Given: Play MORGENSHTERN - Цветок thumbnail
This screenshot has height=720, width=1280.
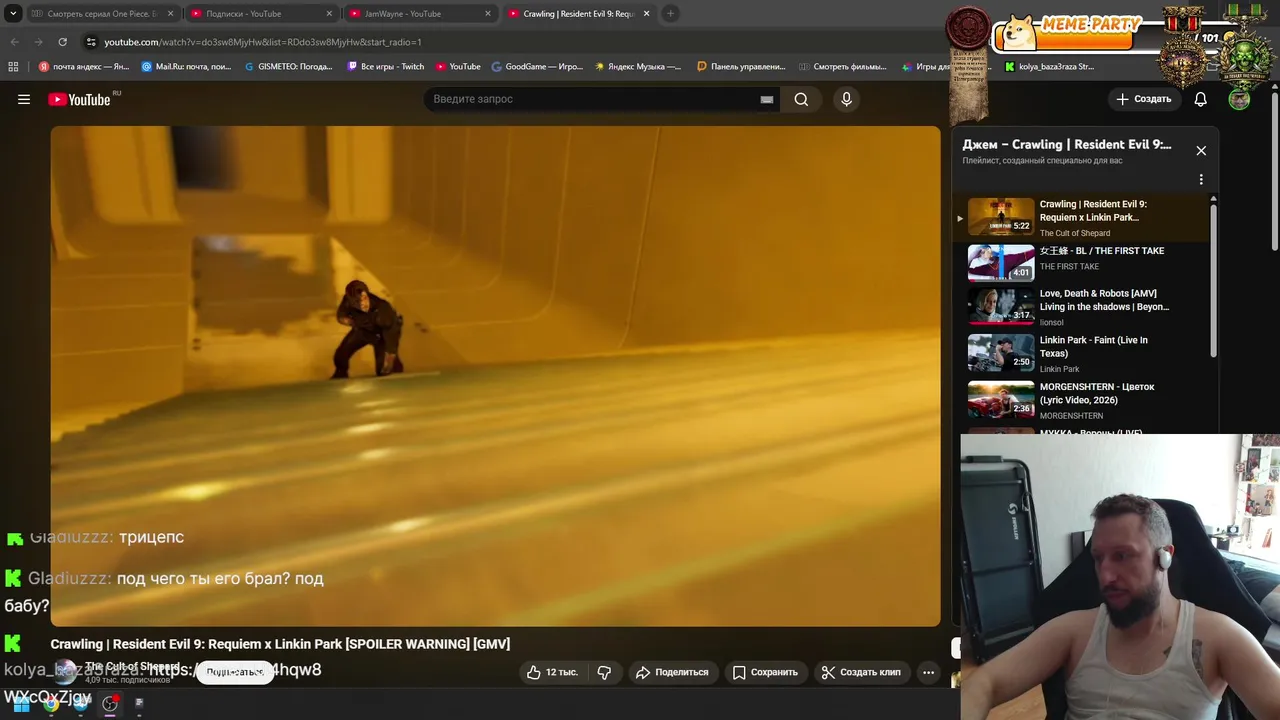Looking at the screenshot, I should pyautogui.click(x=1001, y=400).
